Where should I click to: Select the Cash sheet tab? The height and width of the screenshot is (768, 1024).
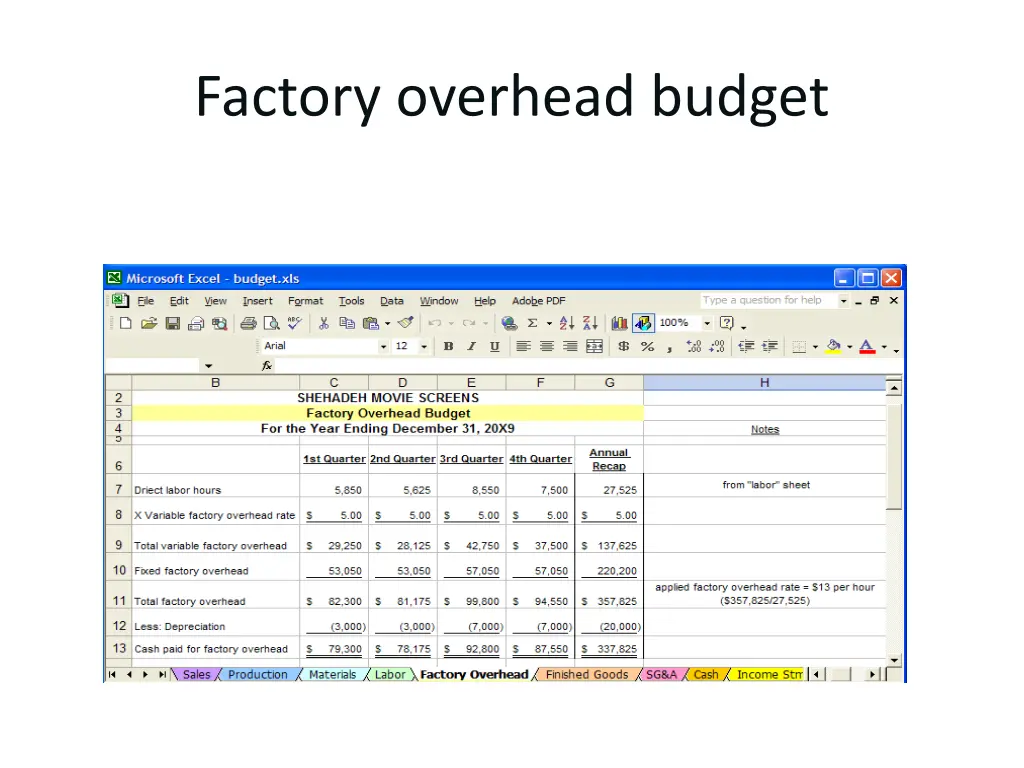[706, 675]
